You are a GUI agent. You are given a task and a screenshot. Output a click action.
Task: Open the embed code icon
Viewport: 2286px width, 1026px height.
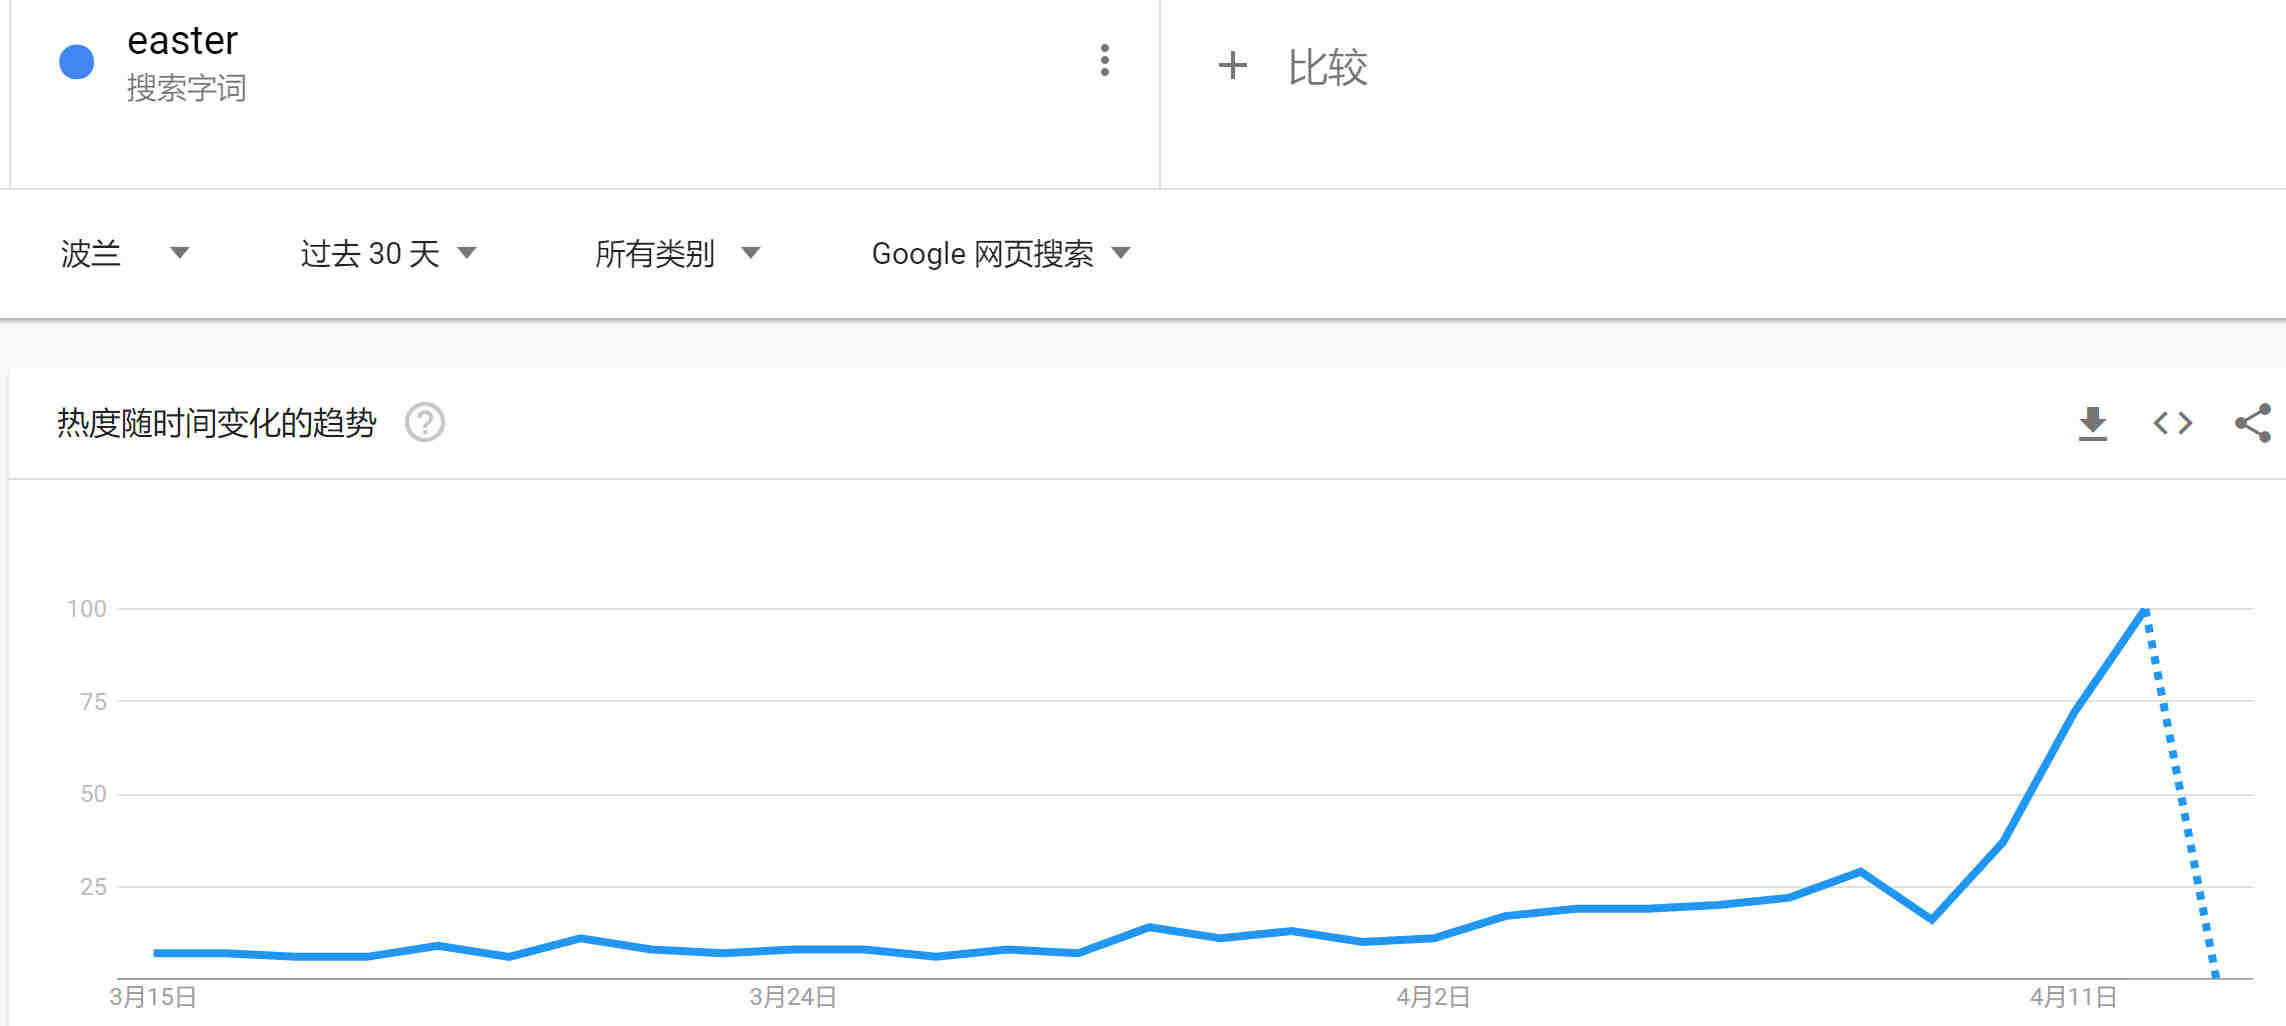[2172, 423]
